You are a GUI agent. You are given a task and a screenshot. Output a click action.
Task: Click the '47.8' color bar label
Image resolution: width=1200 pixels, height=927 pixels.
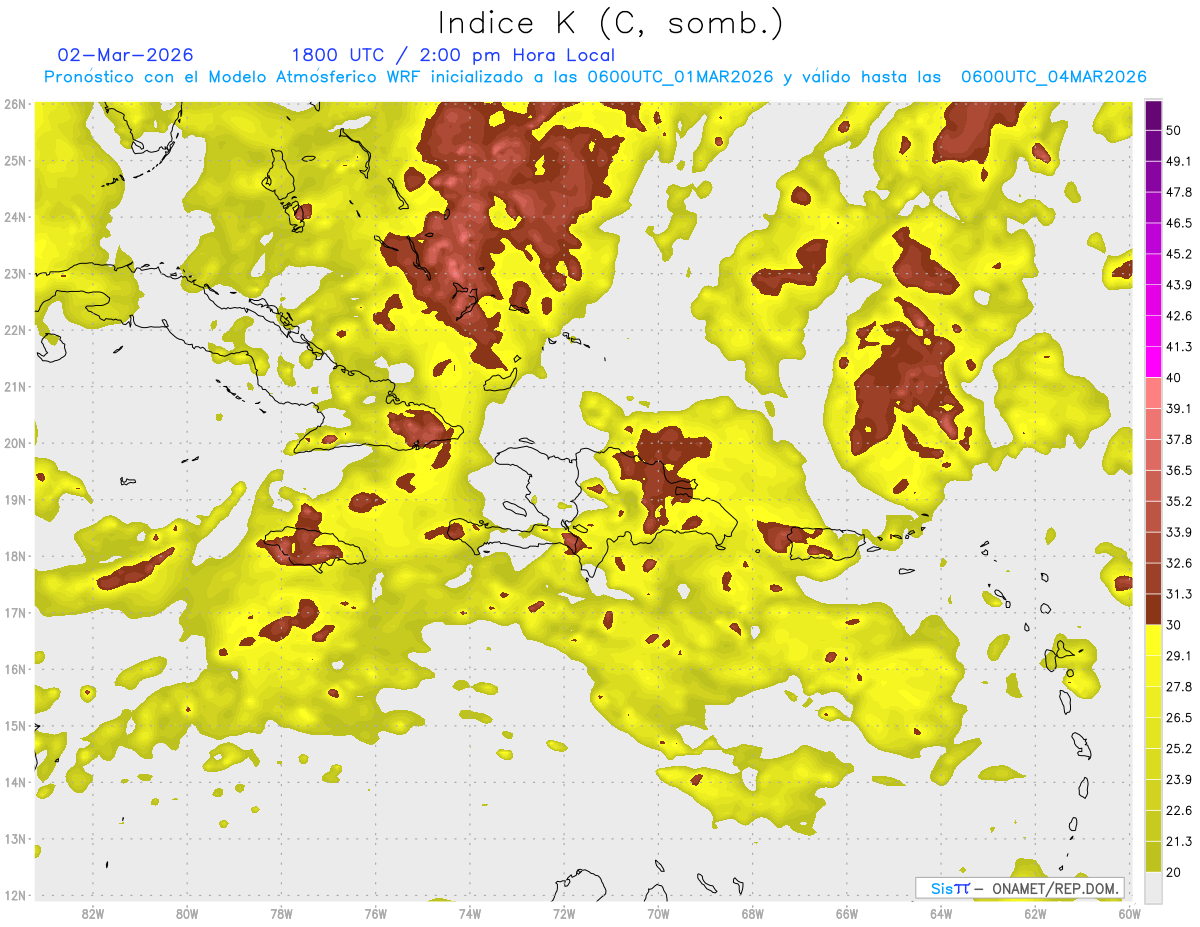pyautogui.click(x=1178, y=192)
